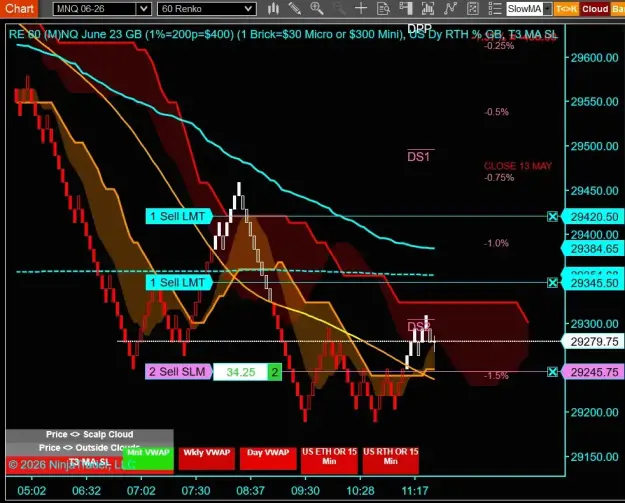Cancel the 29345.50 sell limit order X
Viewport: 625px width, 503px height.
coord(552,283)
